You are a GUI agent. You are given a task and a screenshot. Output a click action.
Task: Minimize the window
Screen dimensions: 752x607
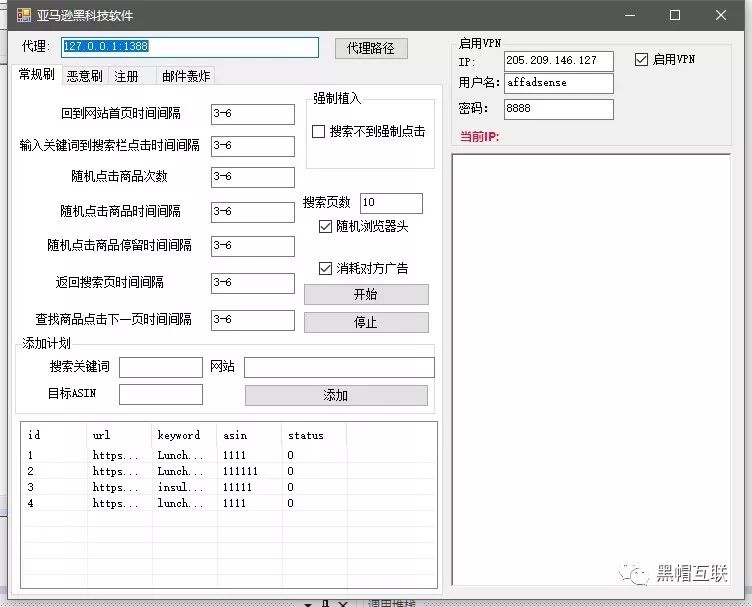tap(630, 15)
